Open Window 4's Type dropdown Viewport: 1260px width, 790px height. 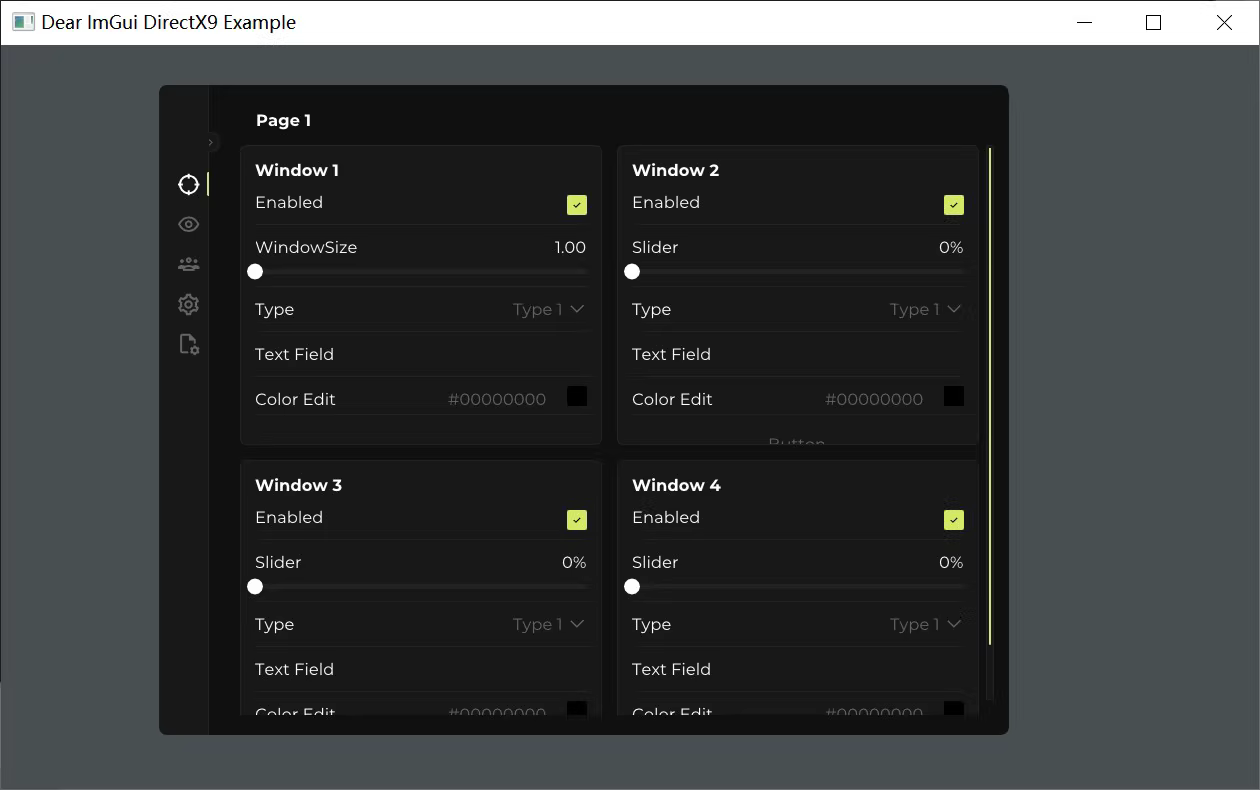tap(925, 625)
